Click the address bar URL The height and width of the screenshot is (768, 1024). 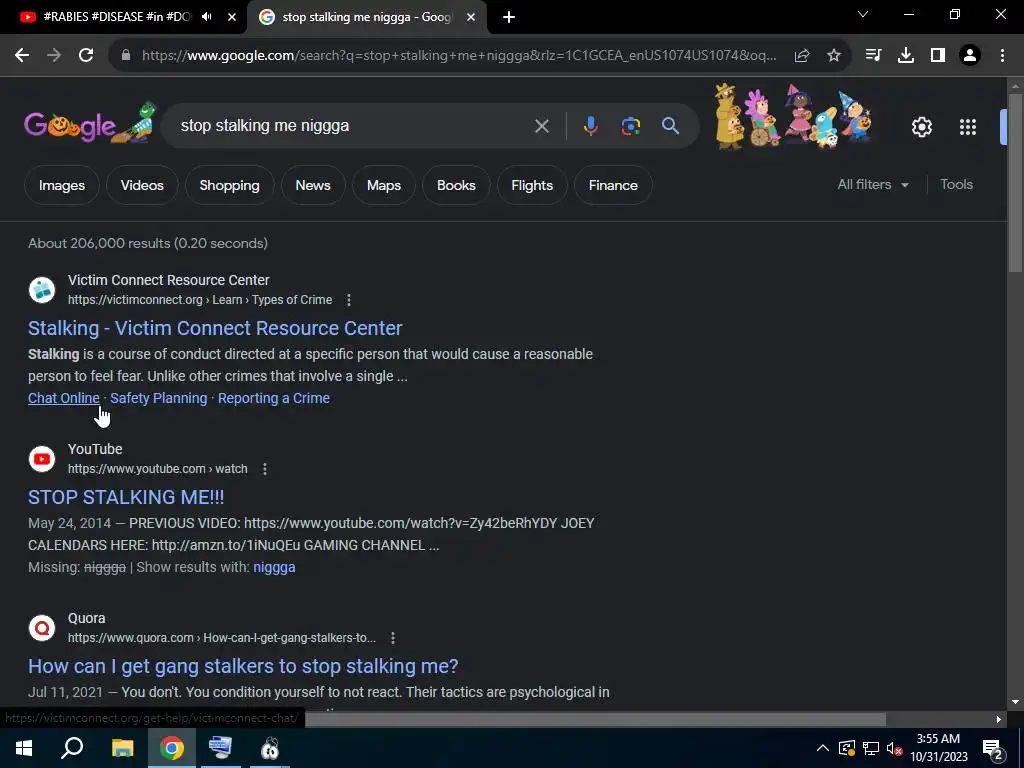click(458, 56)
